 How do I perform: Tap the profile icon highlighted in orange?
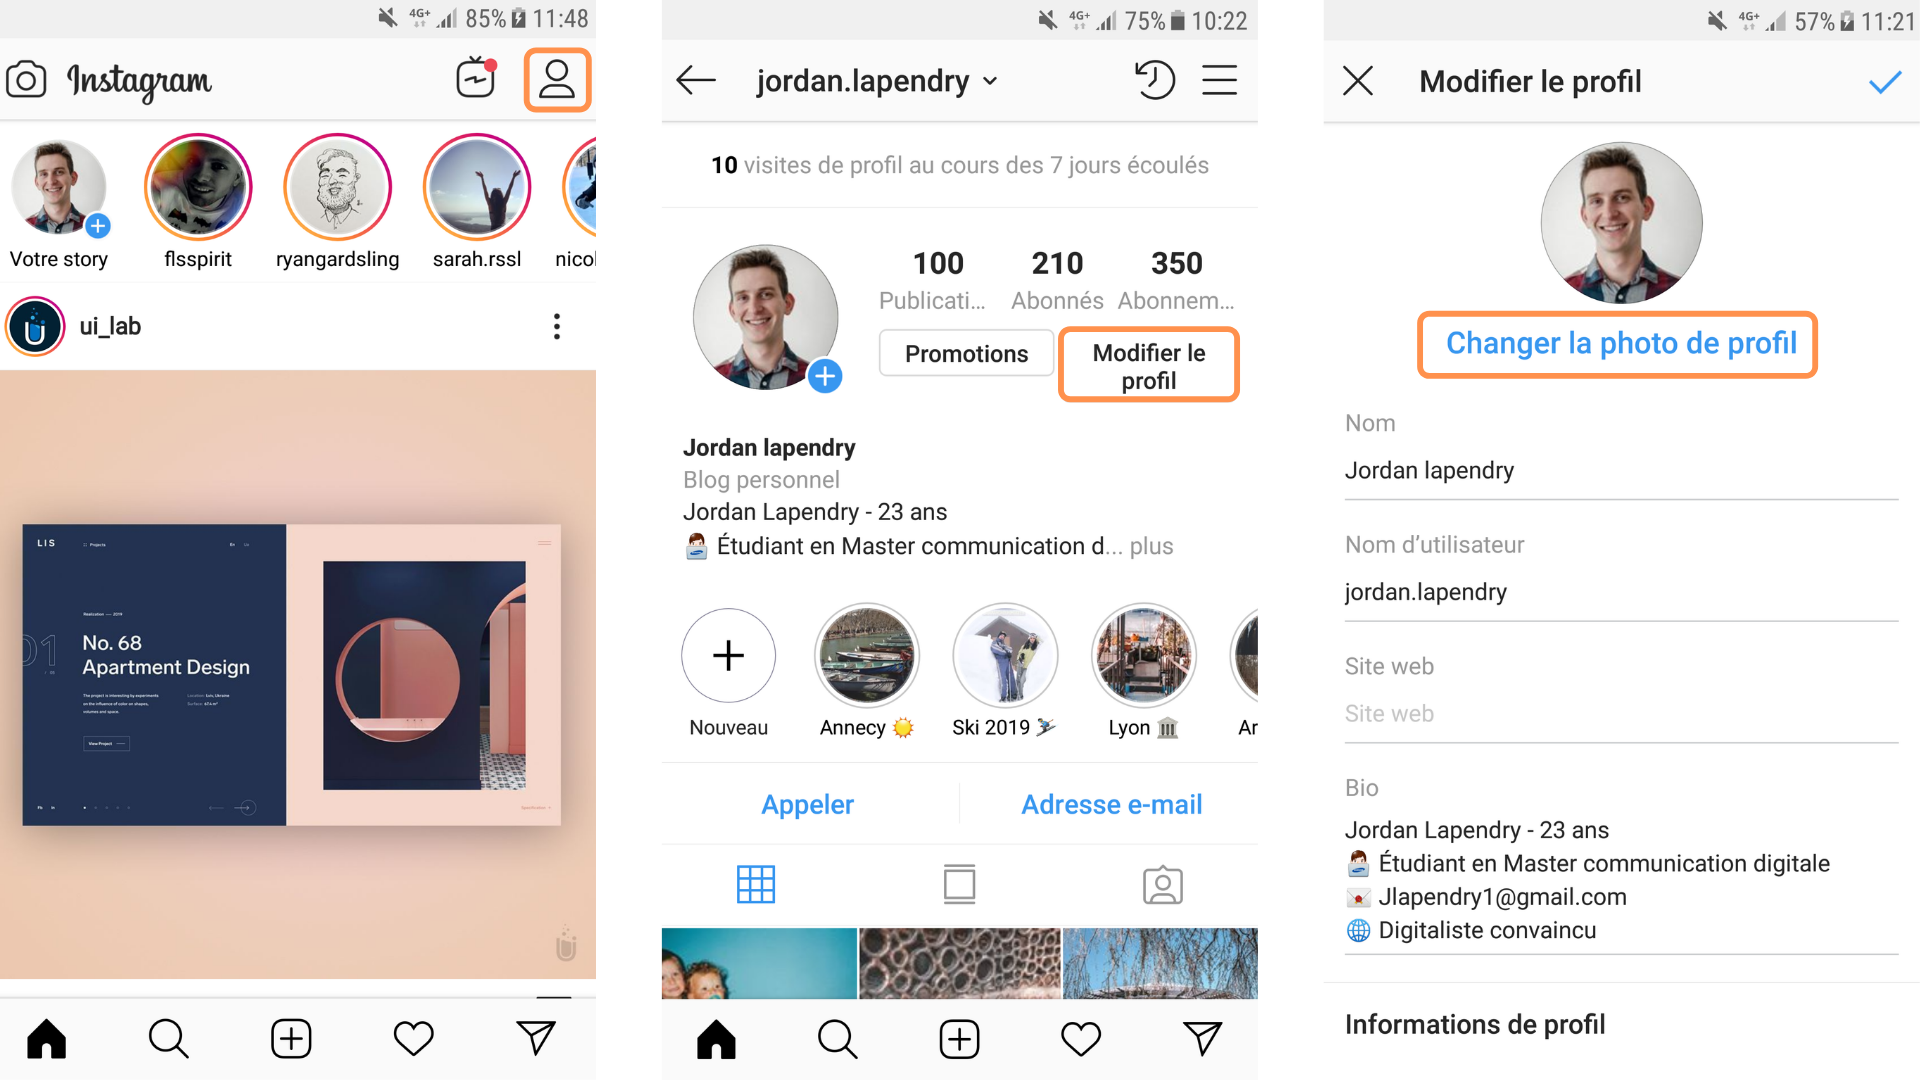[x=557, y=80]
